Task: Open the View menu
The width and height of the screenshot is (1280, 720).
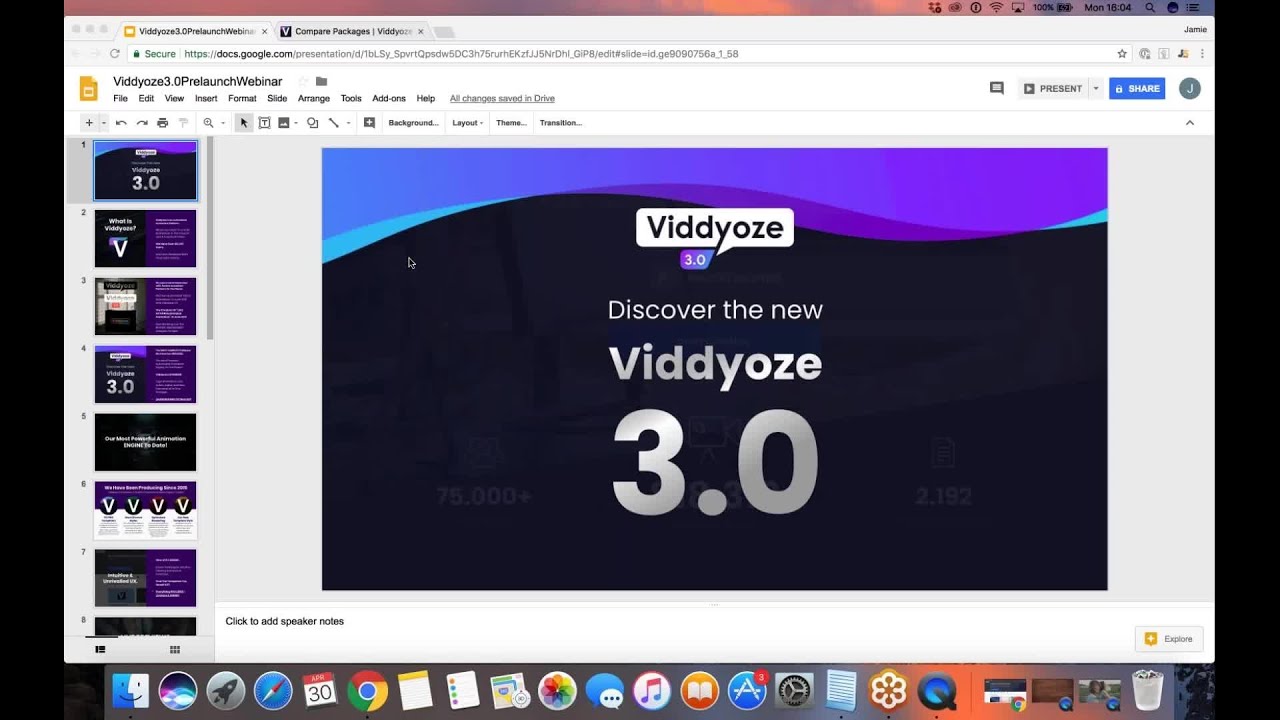Action: pyautogui.click(x=174, y=99)
